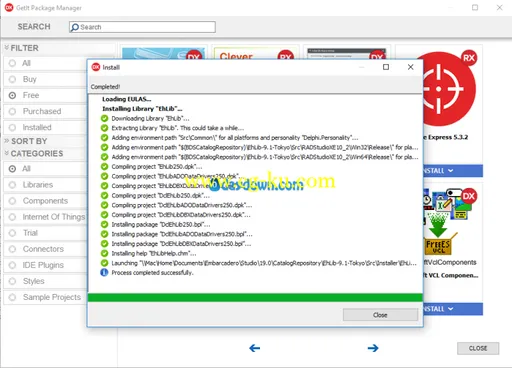Click the check icon for Src\Common environment path line
The height and width of the screenshot is (368, 512).
point(104,138)
